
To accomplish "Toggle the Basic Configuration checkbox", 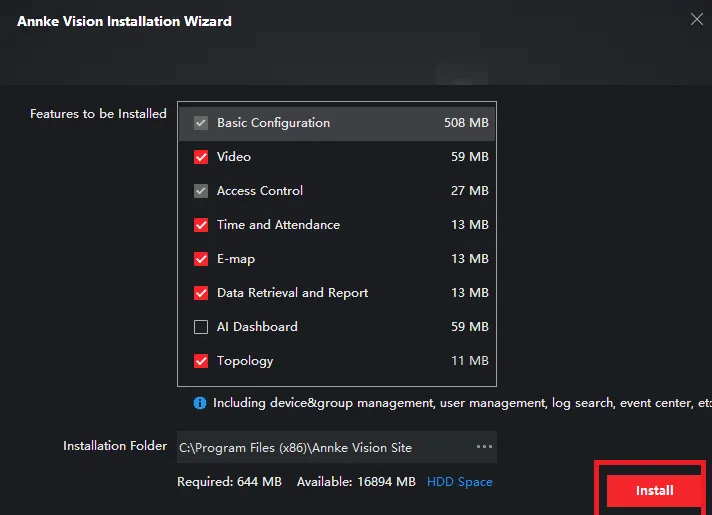I will 201,123.
